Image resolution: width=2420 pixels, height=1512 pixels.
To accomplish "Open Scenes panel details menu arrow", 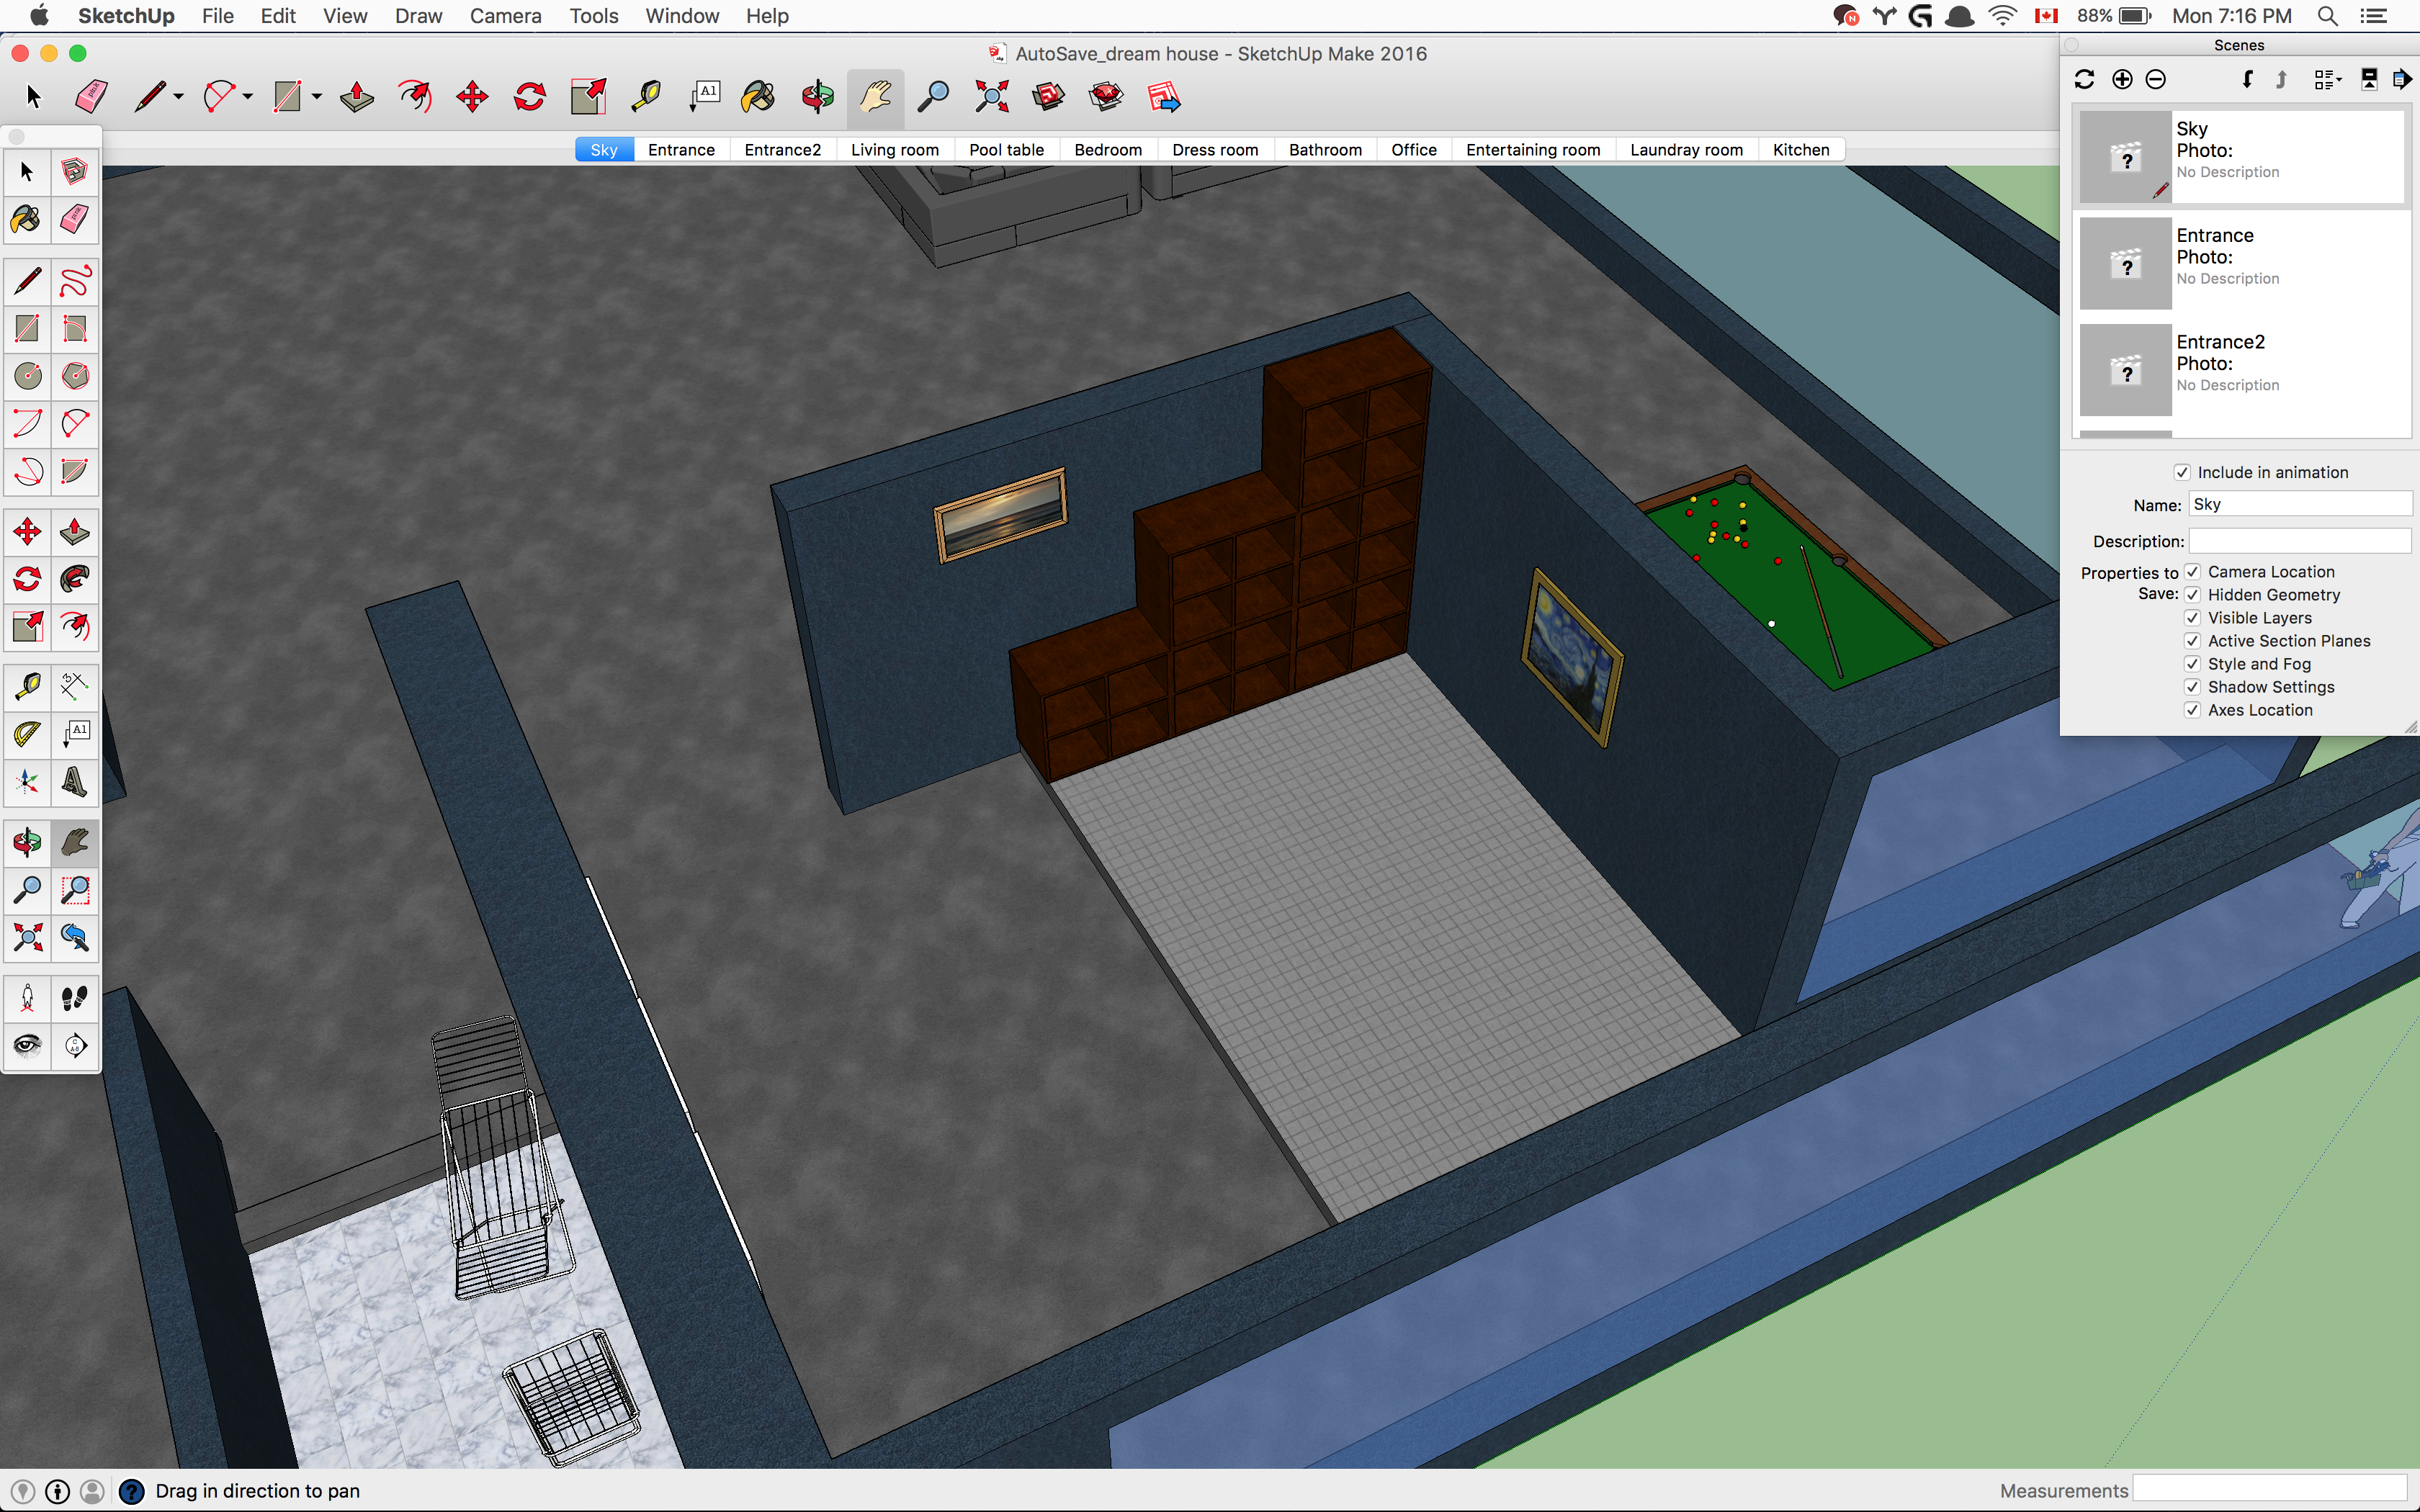I will pos(2402,80).
